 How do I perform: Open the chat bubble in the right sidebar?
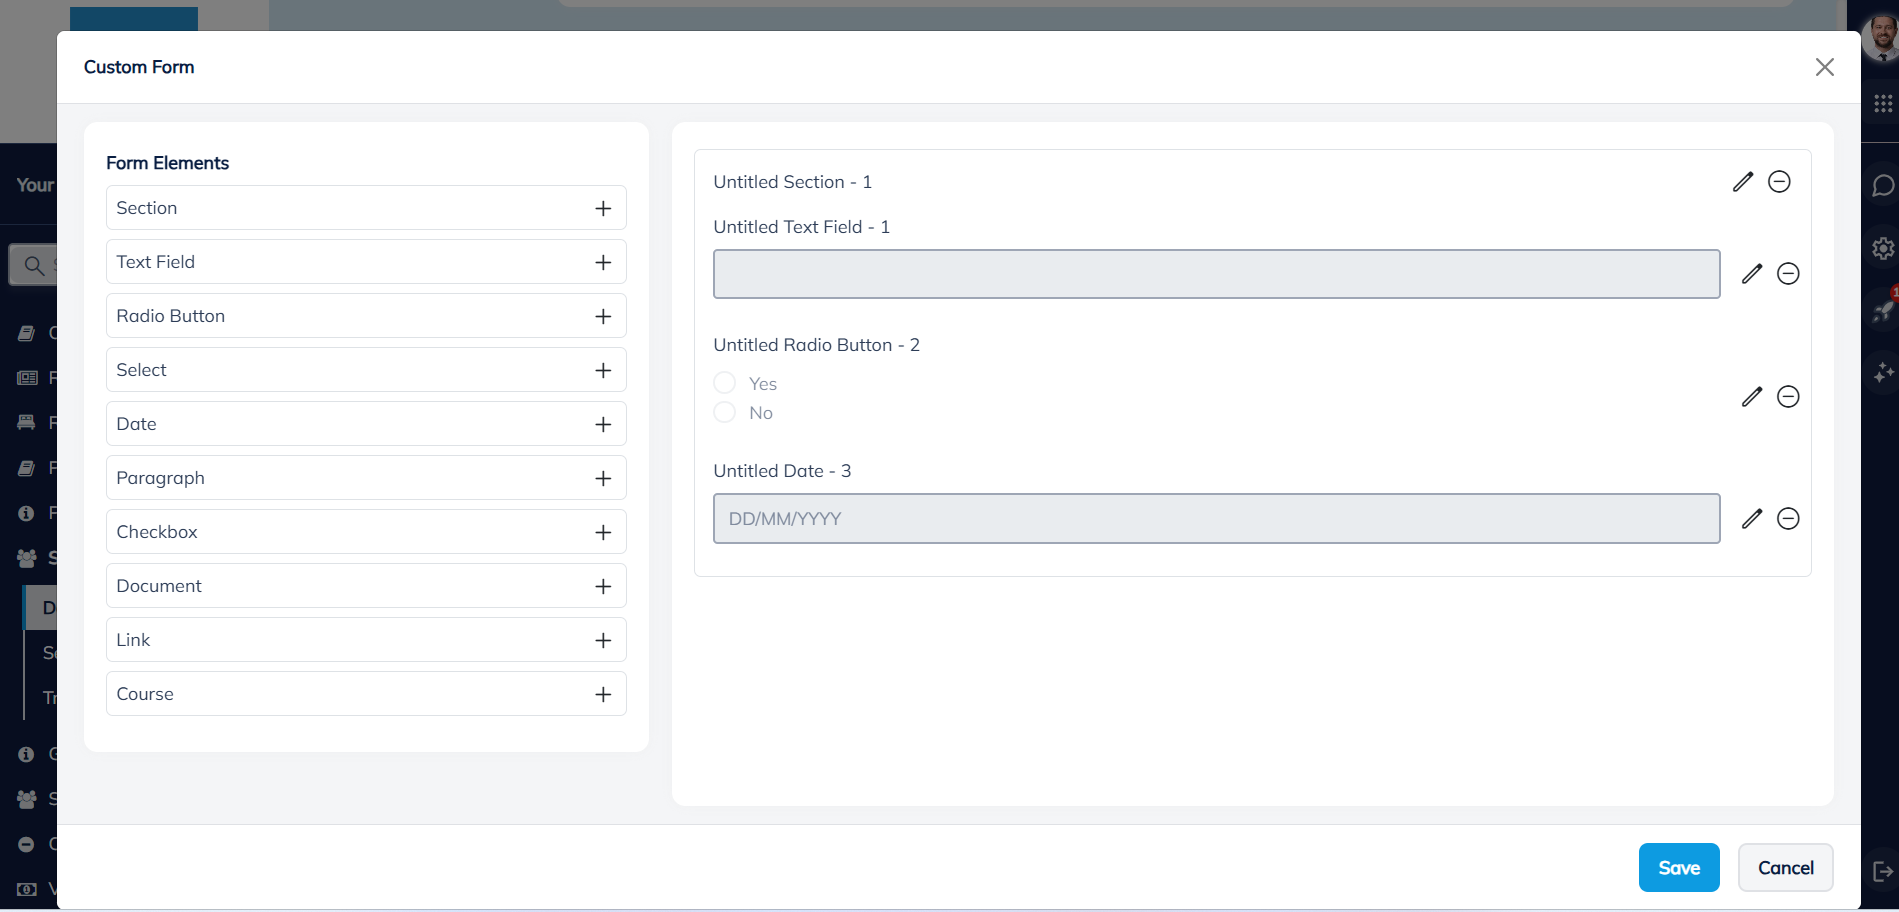pyautogui.click(x=1883, y=185)
